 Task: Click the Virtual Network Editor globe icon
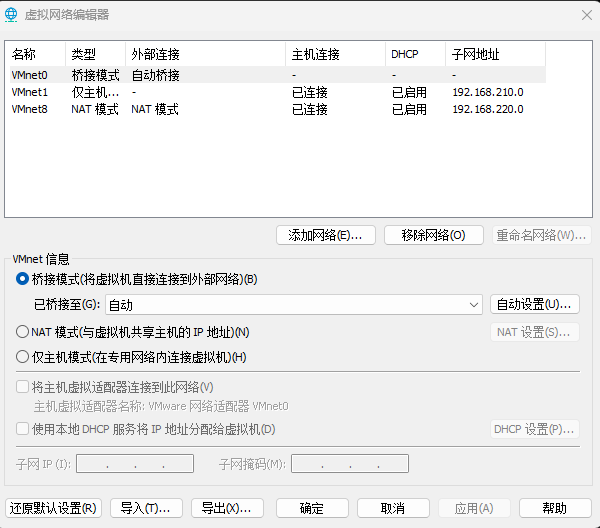(11, 15)
